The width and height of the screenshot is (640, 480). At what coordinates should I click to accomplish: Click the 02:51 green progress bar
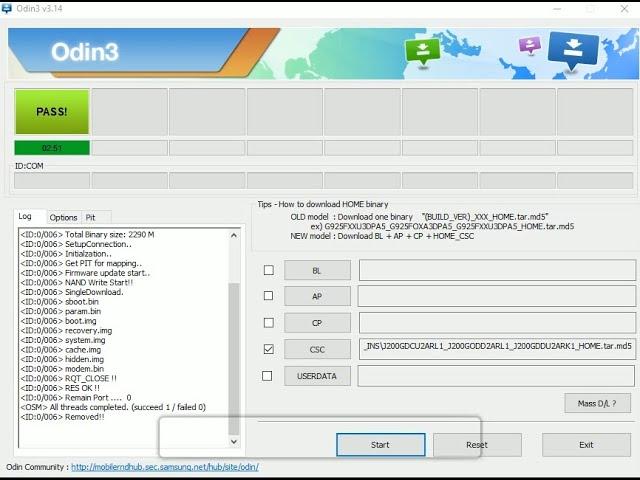[x=52, y=148]
